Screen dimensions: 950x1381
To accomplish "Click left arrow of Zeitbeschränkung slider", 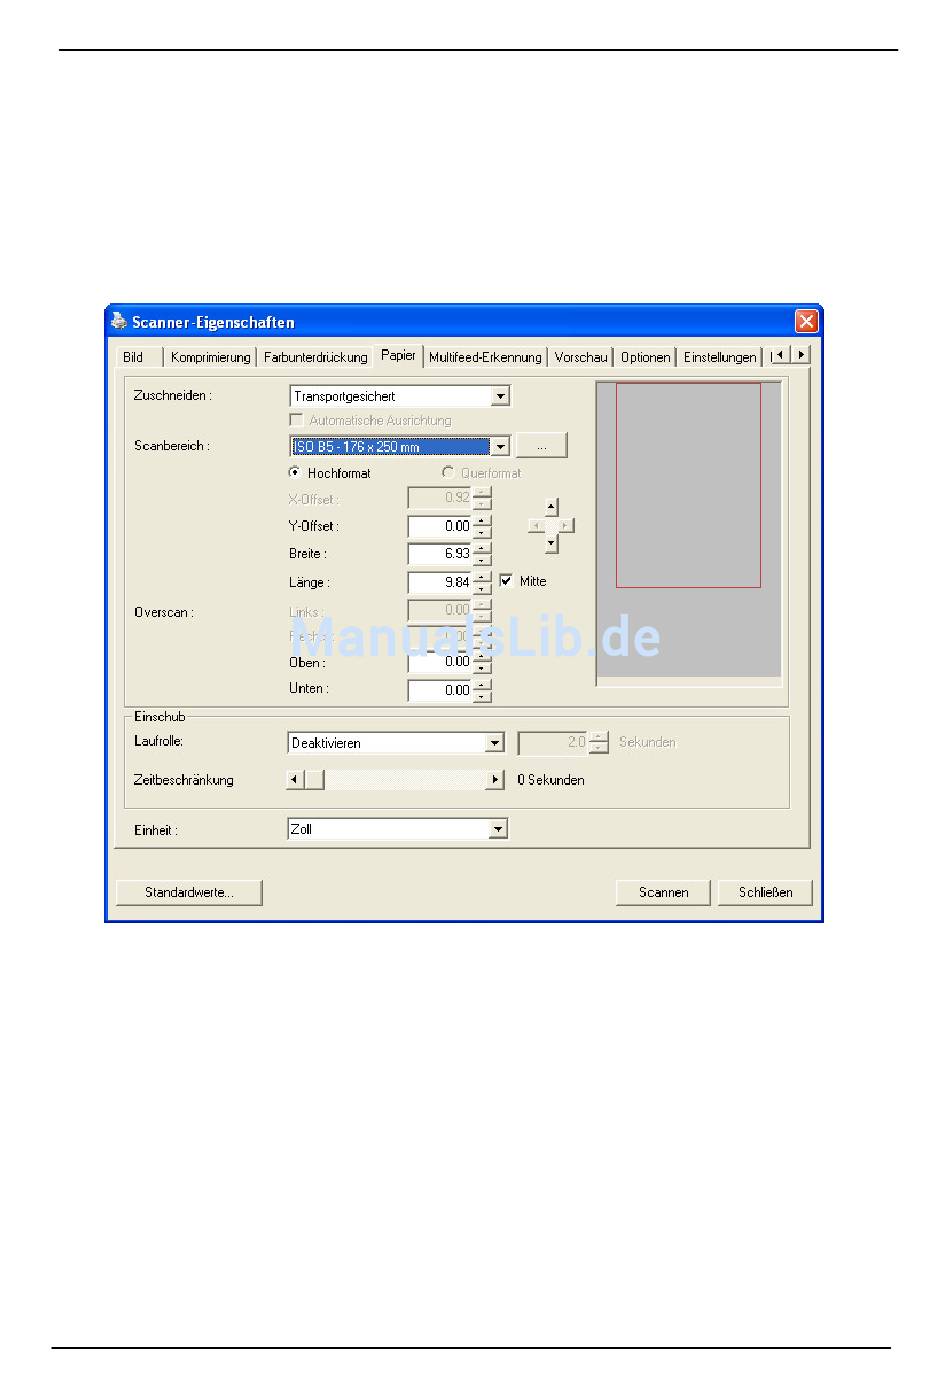I will tap(295, 779).
